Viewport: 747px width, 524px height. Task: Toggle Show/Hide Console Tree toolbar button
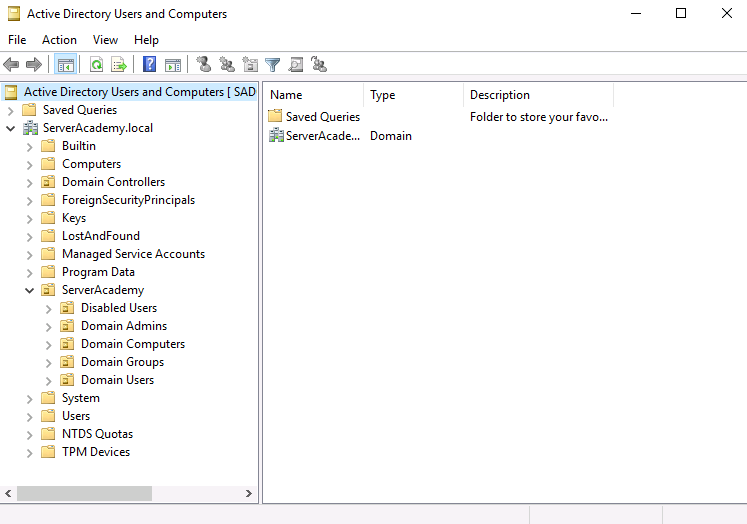tap(66, 64)
